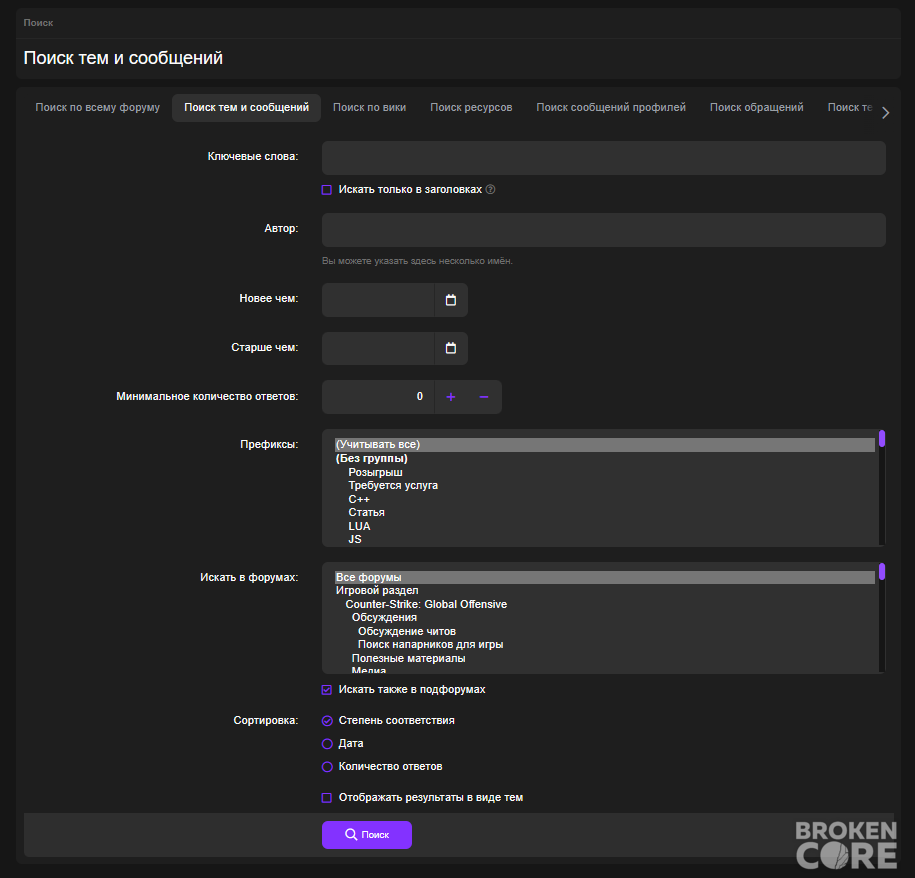Select Counter-Strike: Global Offensive forum
The width and height of the screenshot is (915, 878).
tap(605, 604)
